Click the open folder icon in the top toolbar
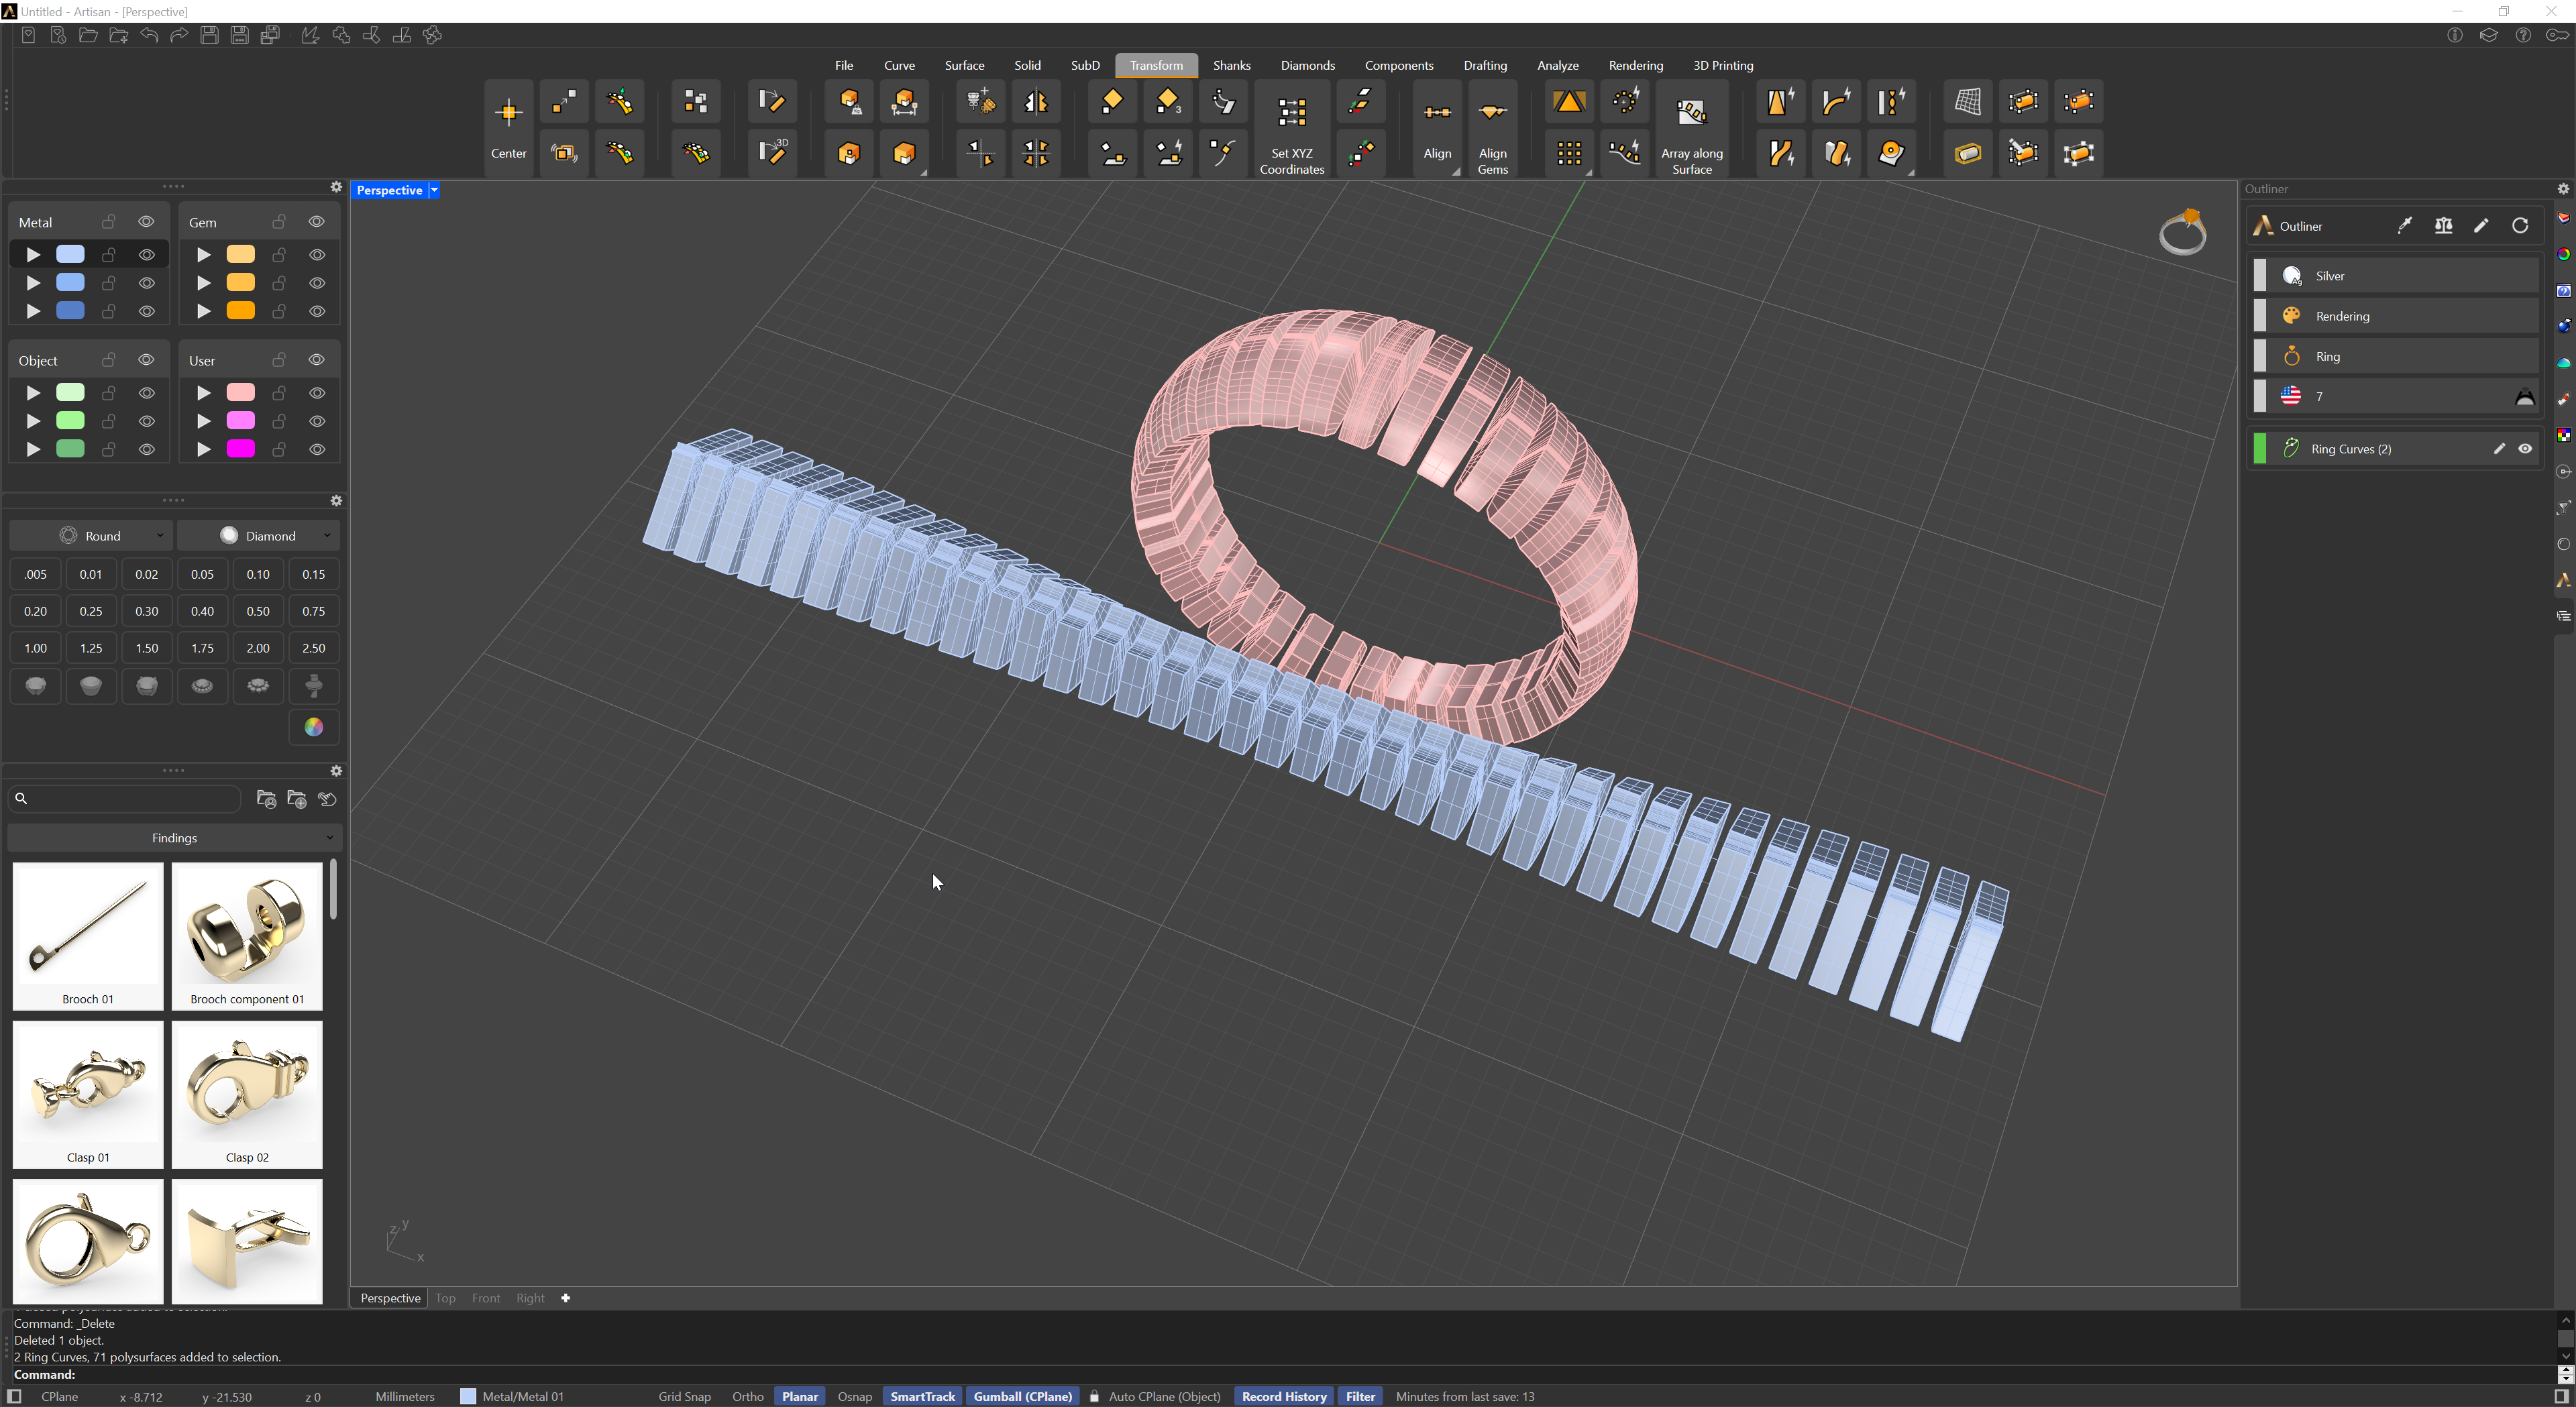2576x1407 pixels. (x=88, y=36)
